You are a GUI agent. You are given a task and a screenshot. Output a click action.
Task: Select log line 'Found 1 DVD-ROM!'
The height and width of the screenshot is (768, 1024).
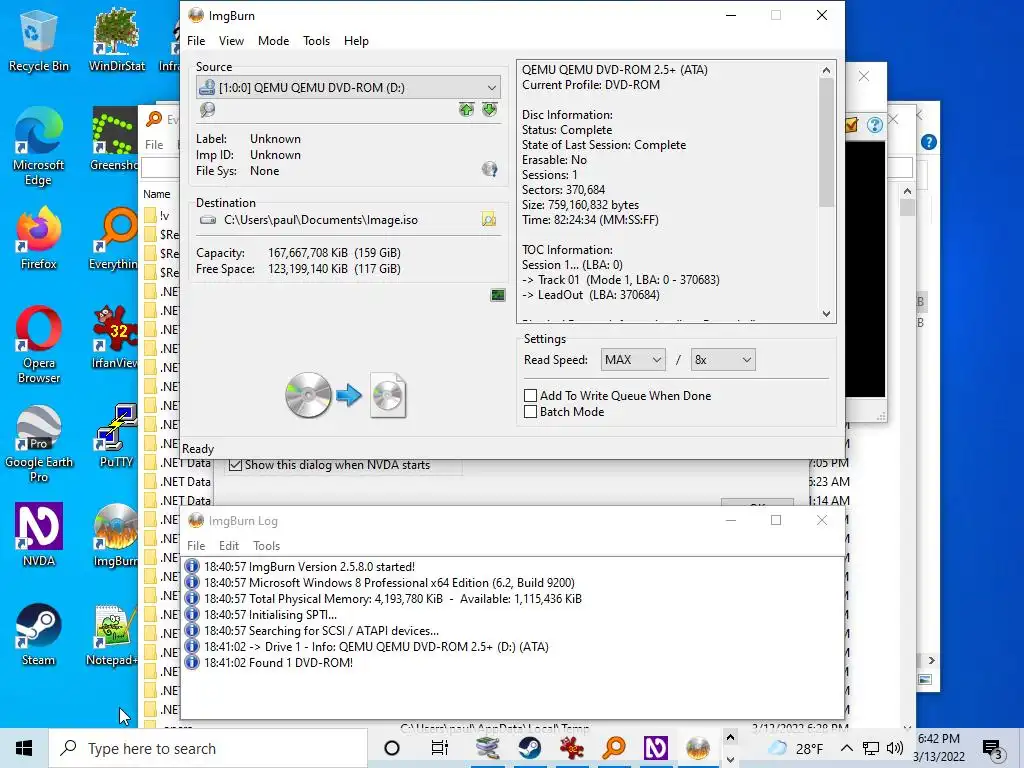[x=278, y=663]
